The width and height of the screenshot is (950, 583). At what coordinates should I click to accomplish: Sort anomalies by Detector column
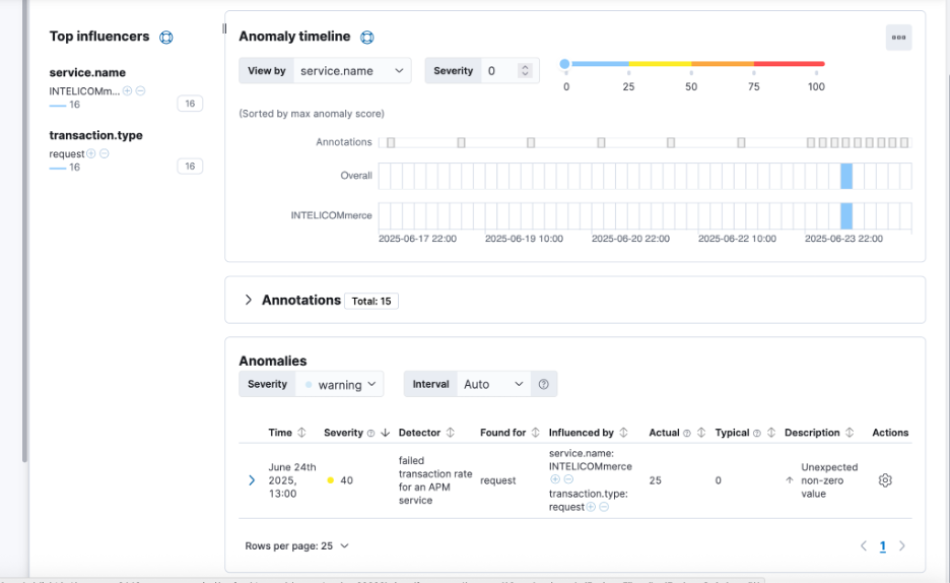click(450, 433)
